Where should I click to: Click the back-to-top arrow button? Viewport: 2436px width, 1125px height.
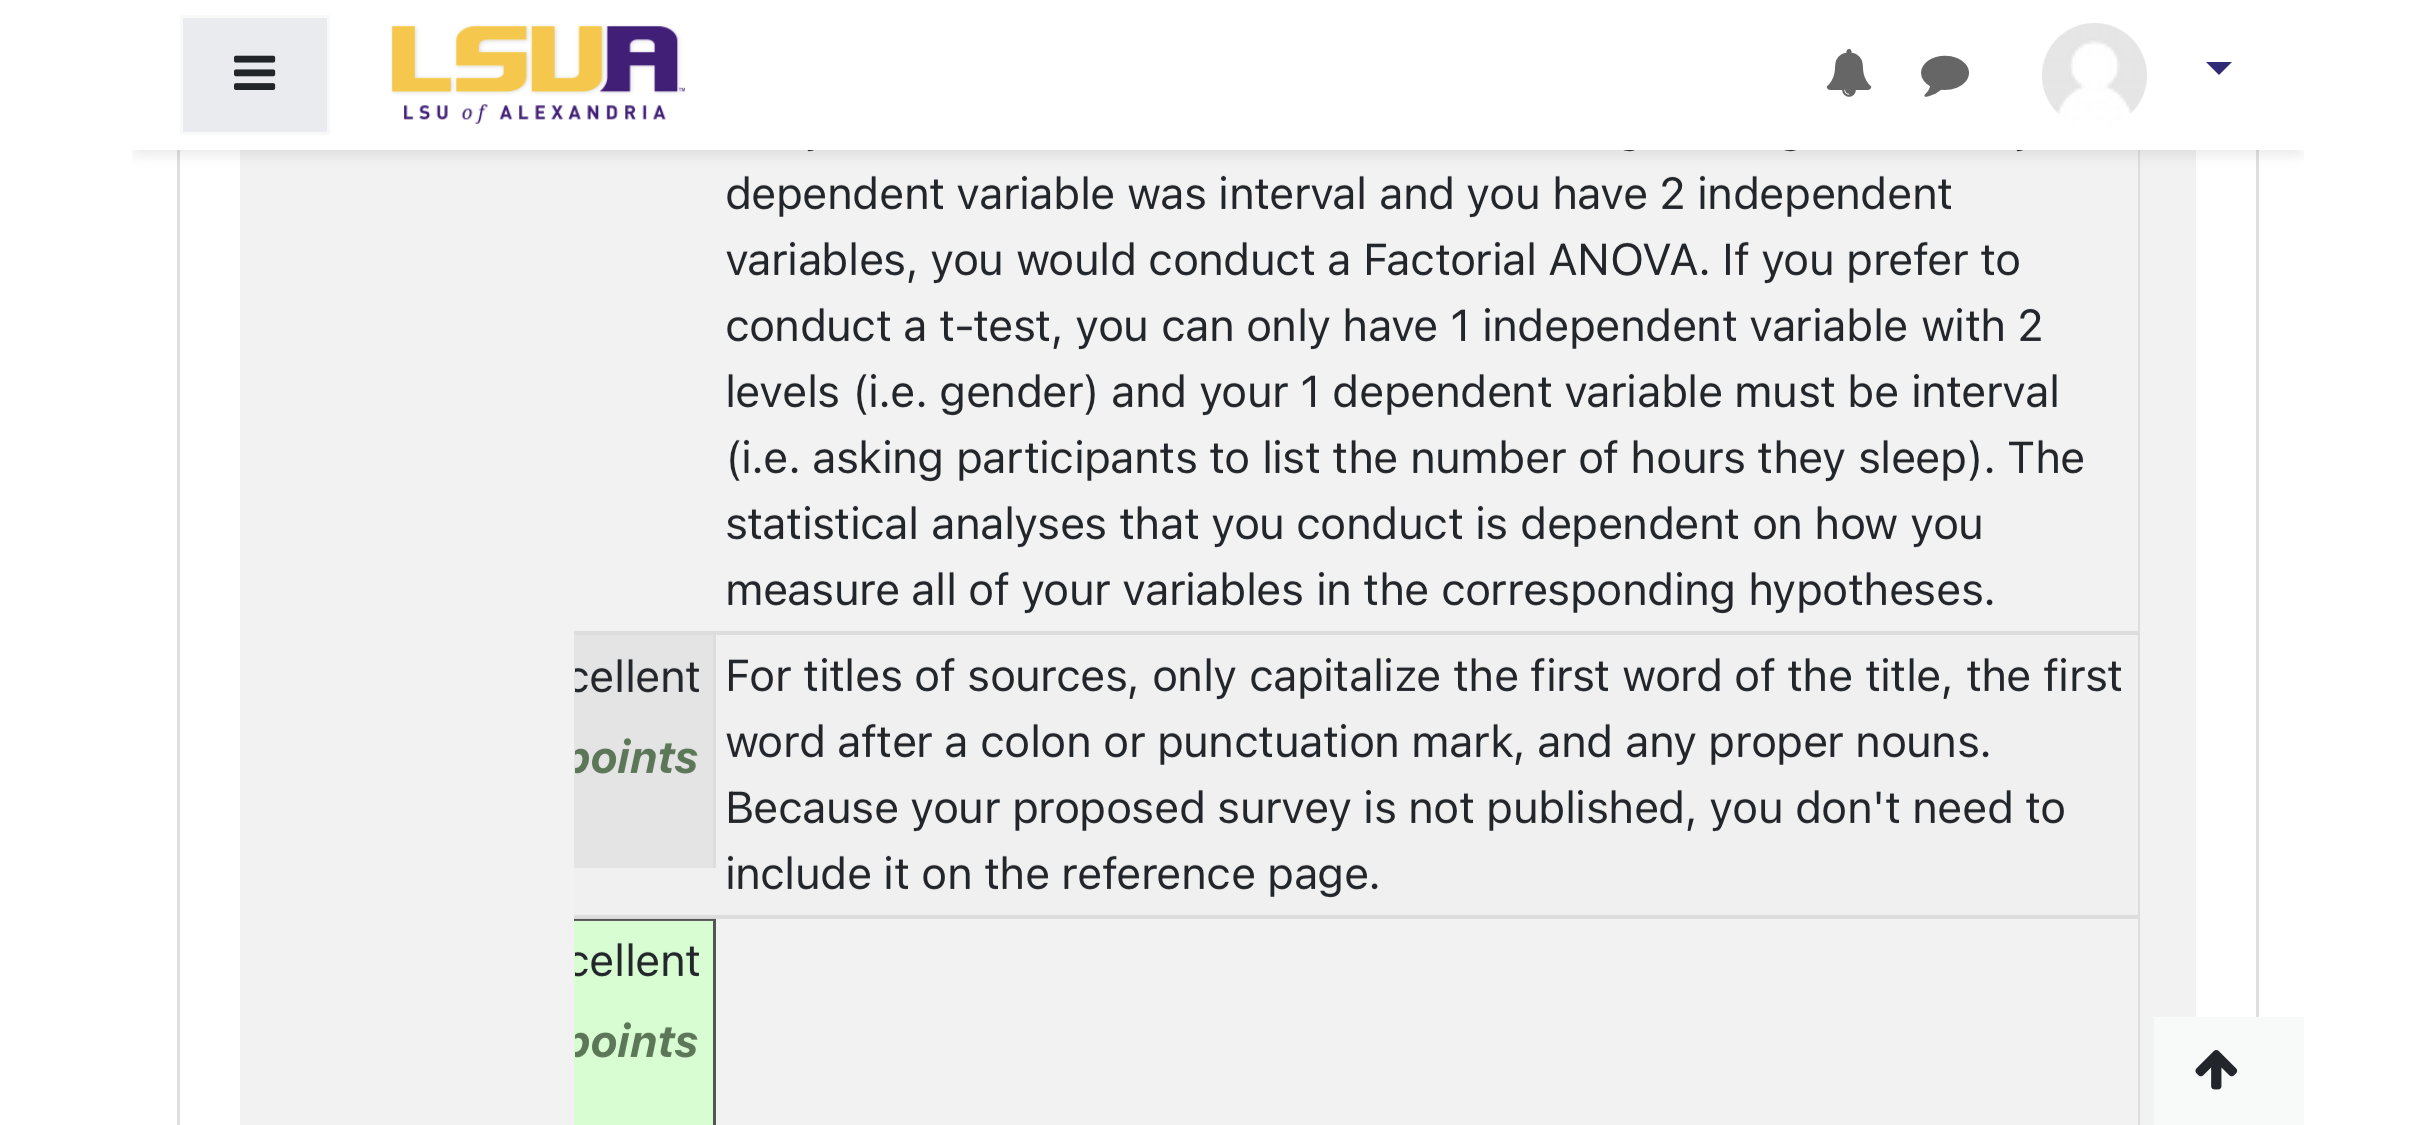click(x=2216, y=1069)
